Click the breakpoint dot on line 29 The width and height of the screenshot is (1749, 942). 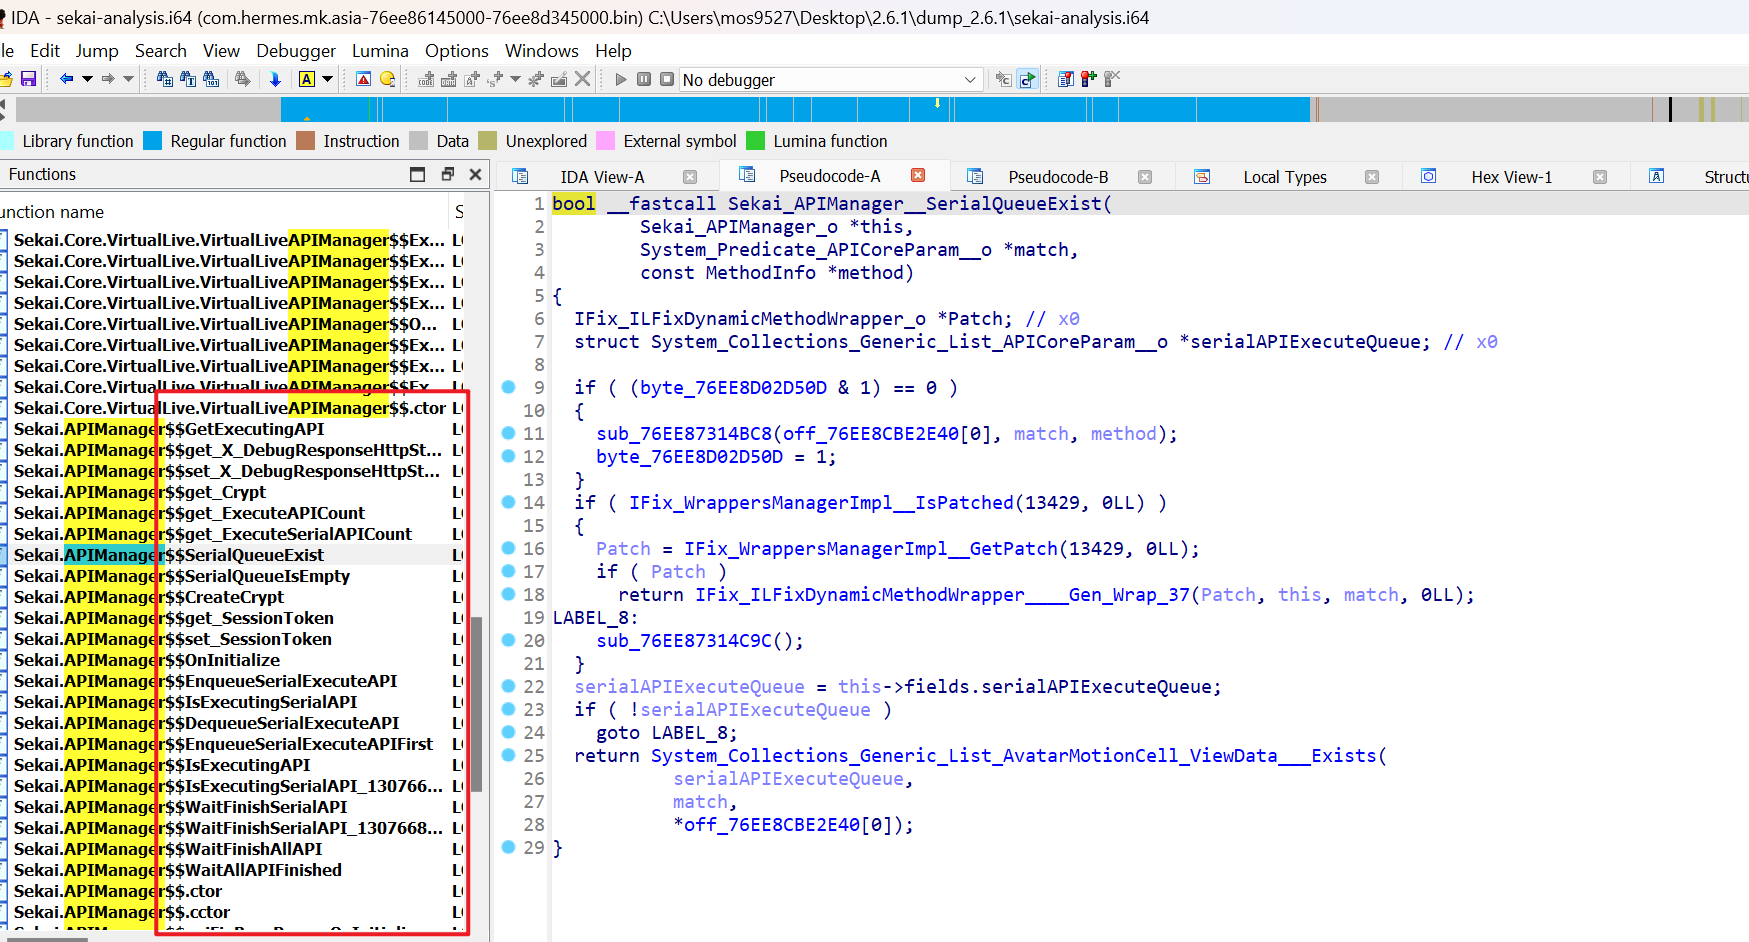pos(508,847)
